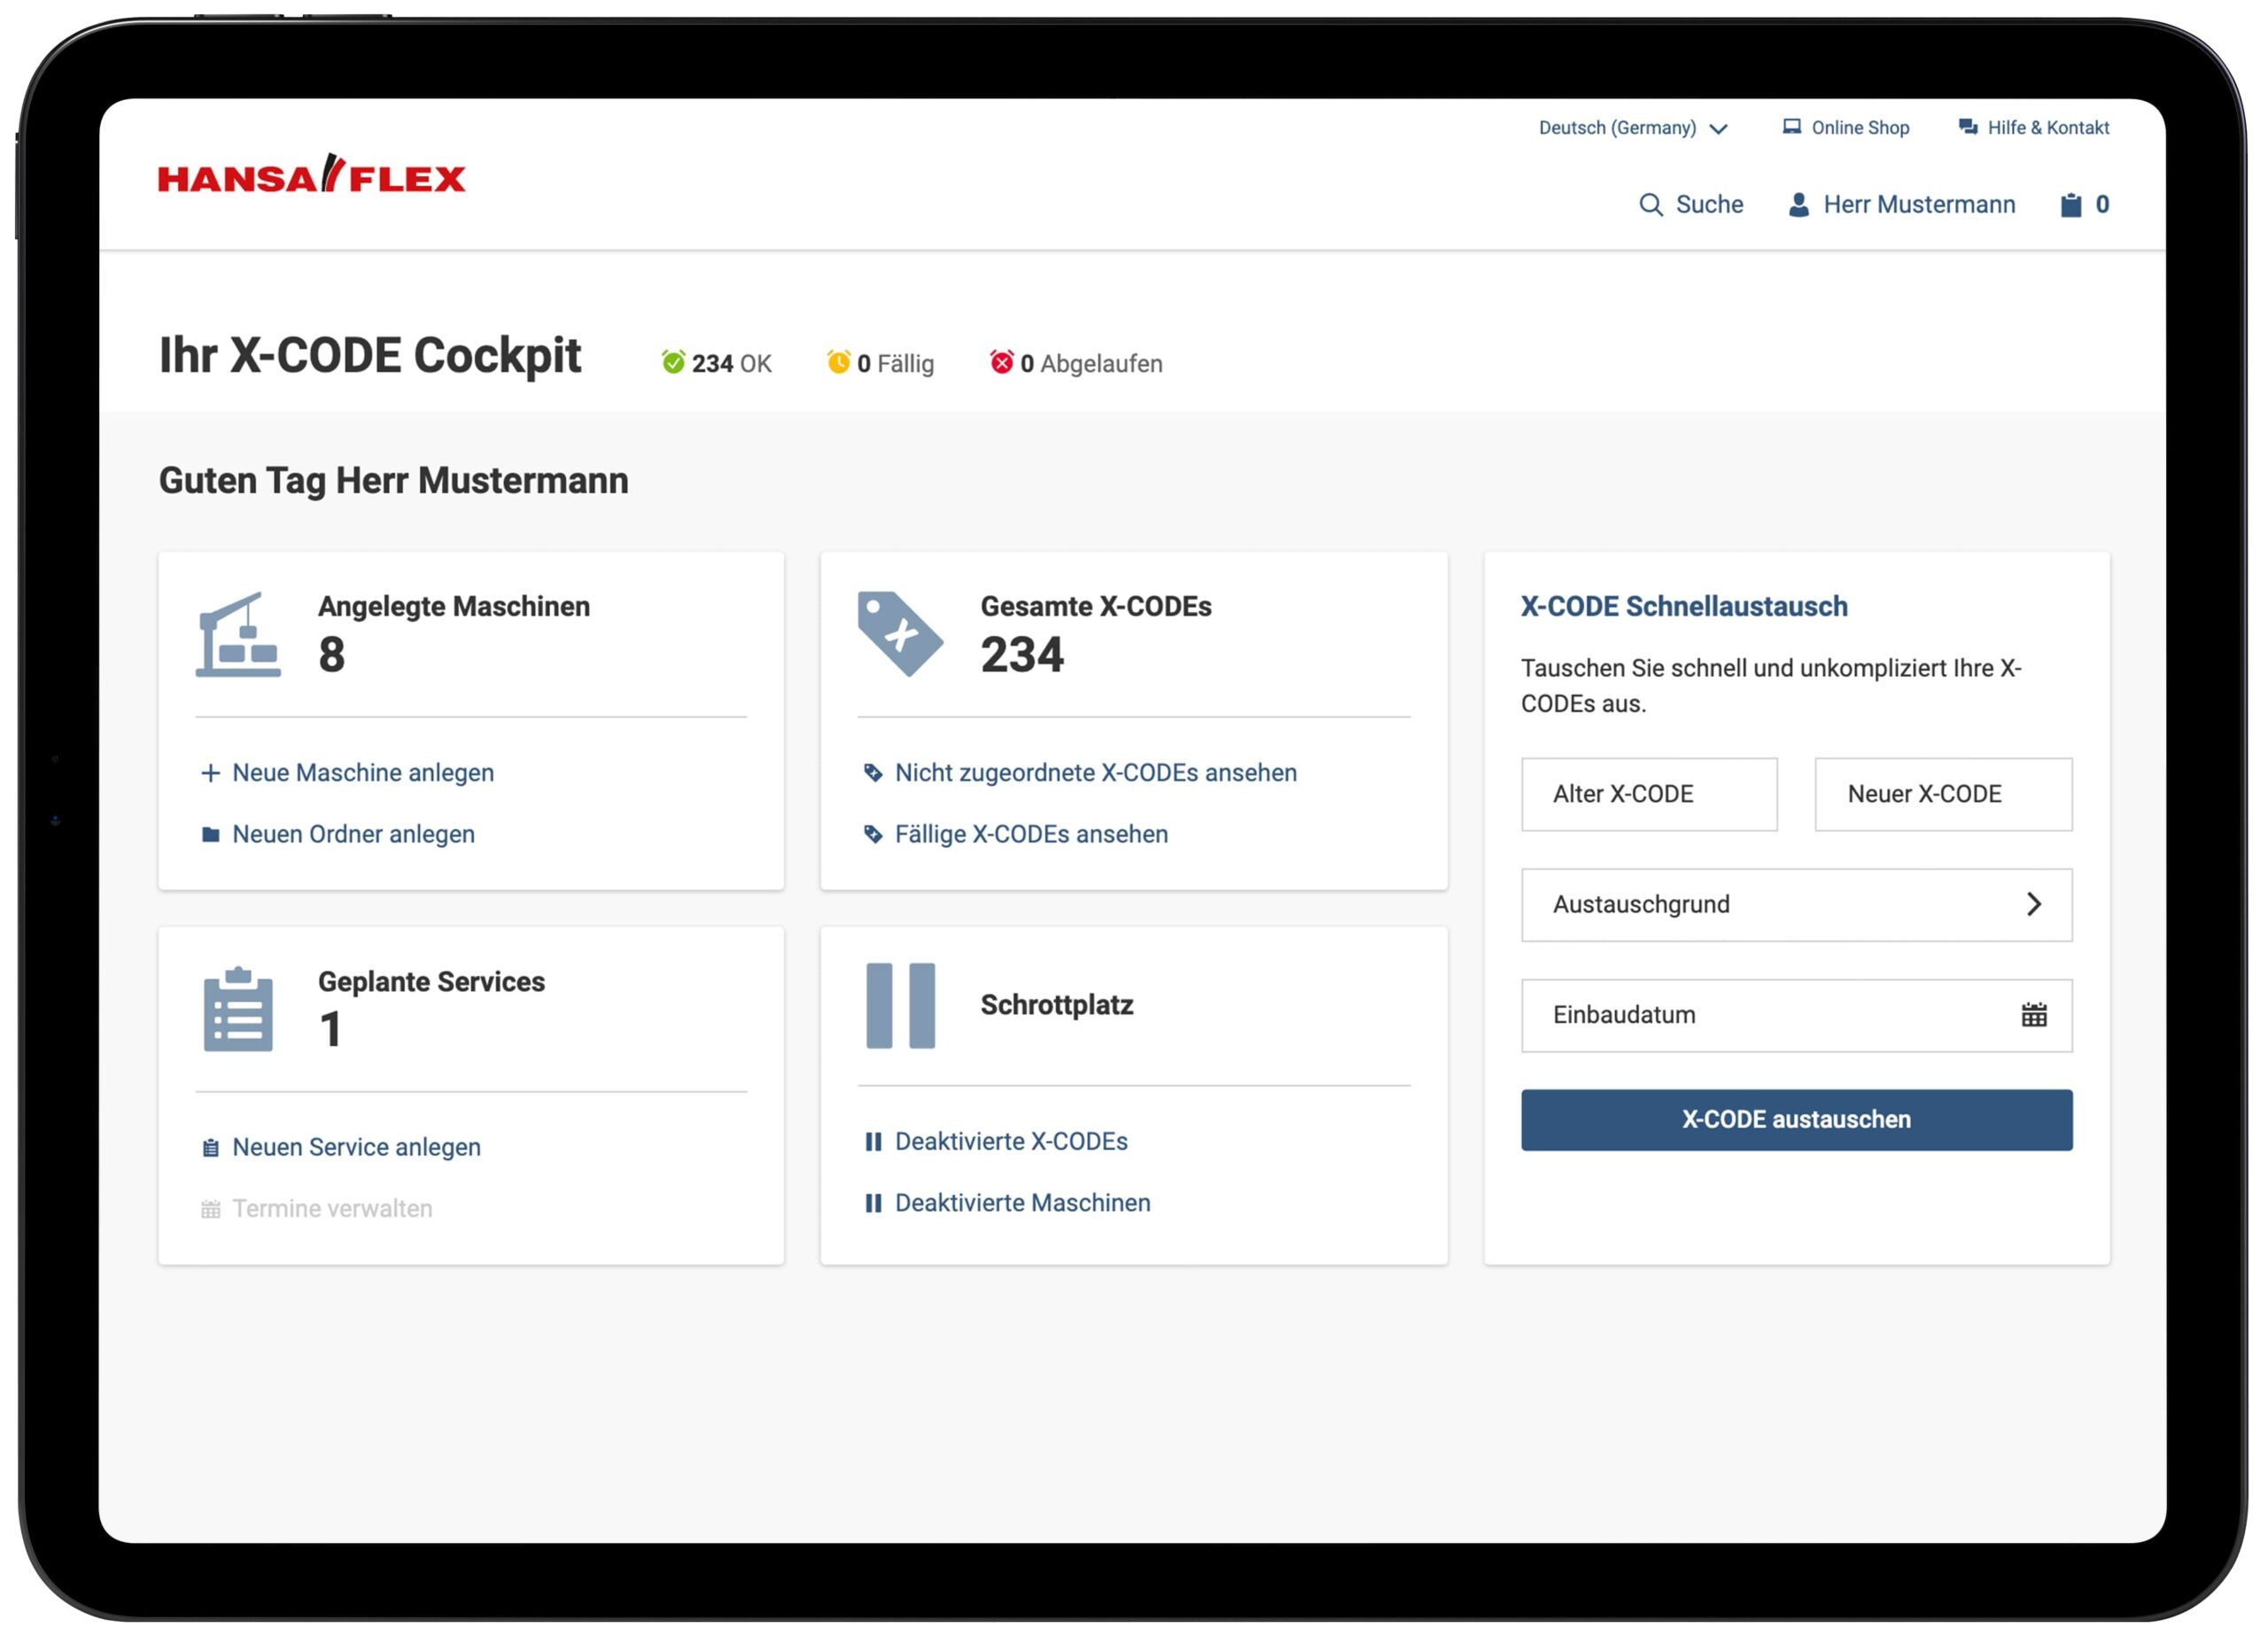This screenshot has height=1643, width=2268.
Task: Click the Schrottplatz pause icon
Action: pos(900,1006)
